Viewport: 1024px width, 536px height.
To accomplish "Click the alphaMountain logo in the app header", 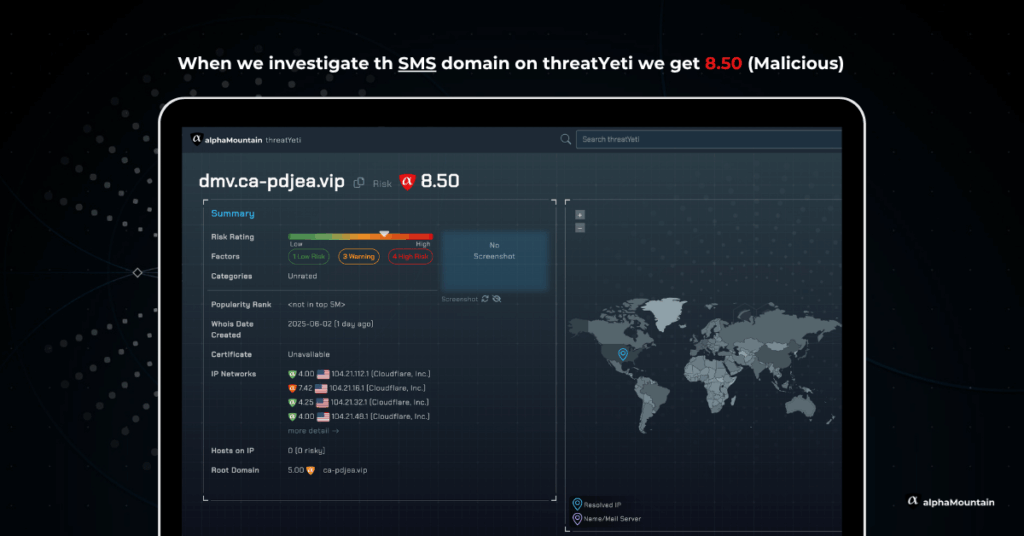I will point(227,140).
